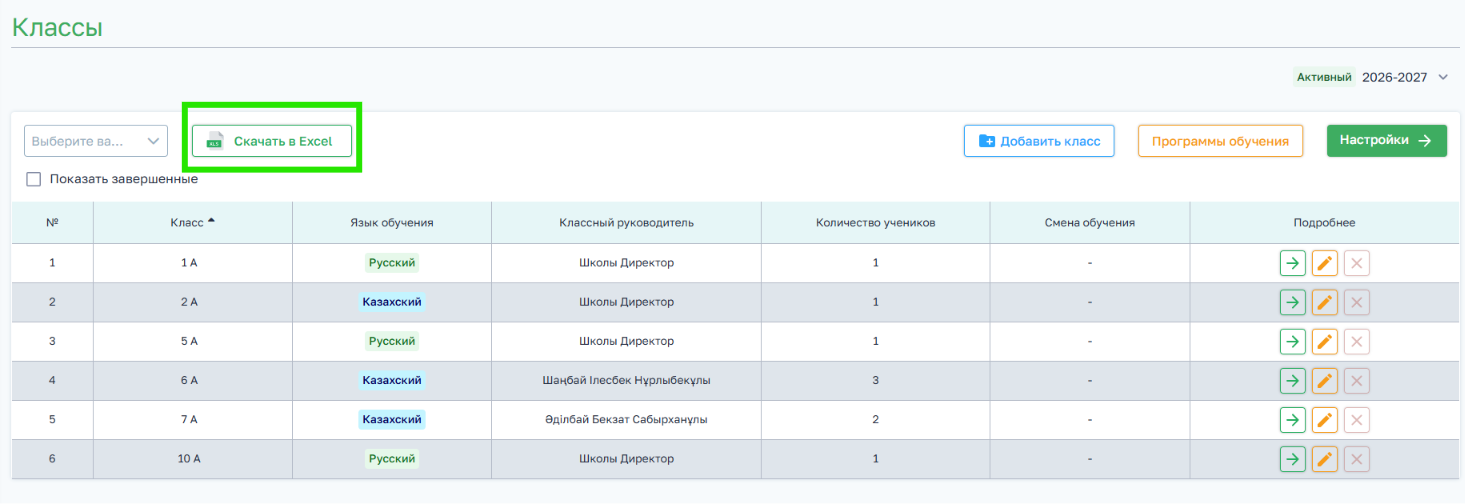Open details arrow for class 10 А
This screenshot has width=1465, height=504.
click(1293, 459)
